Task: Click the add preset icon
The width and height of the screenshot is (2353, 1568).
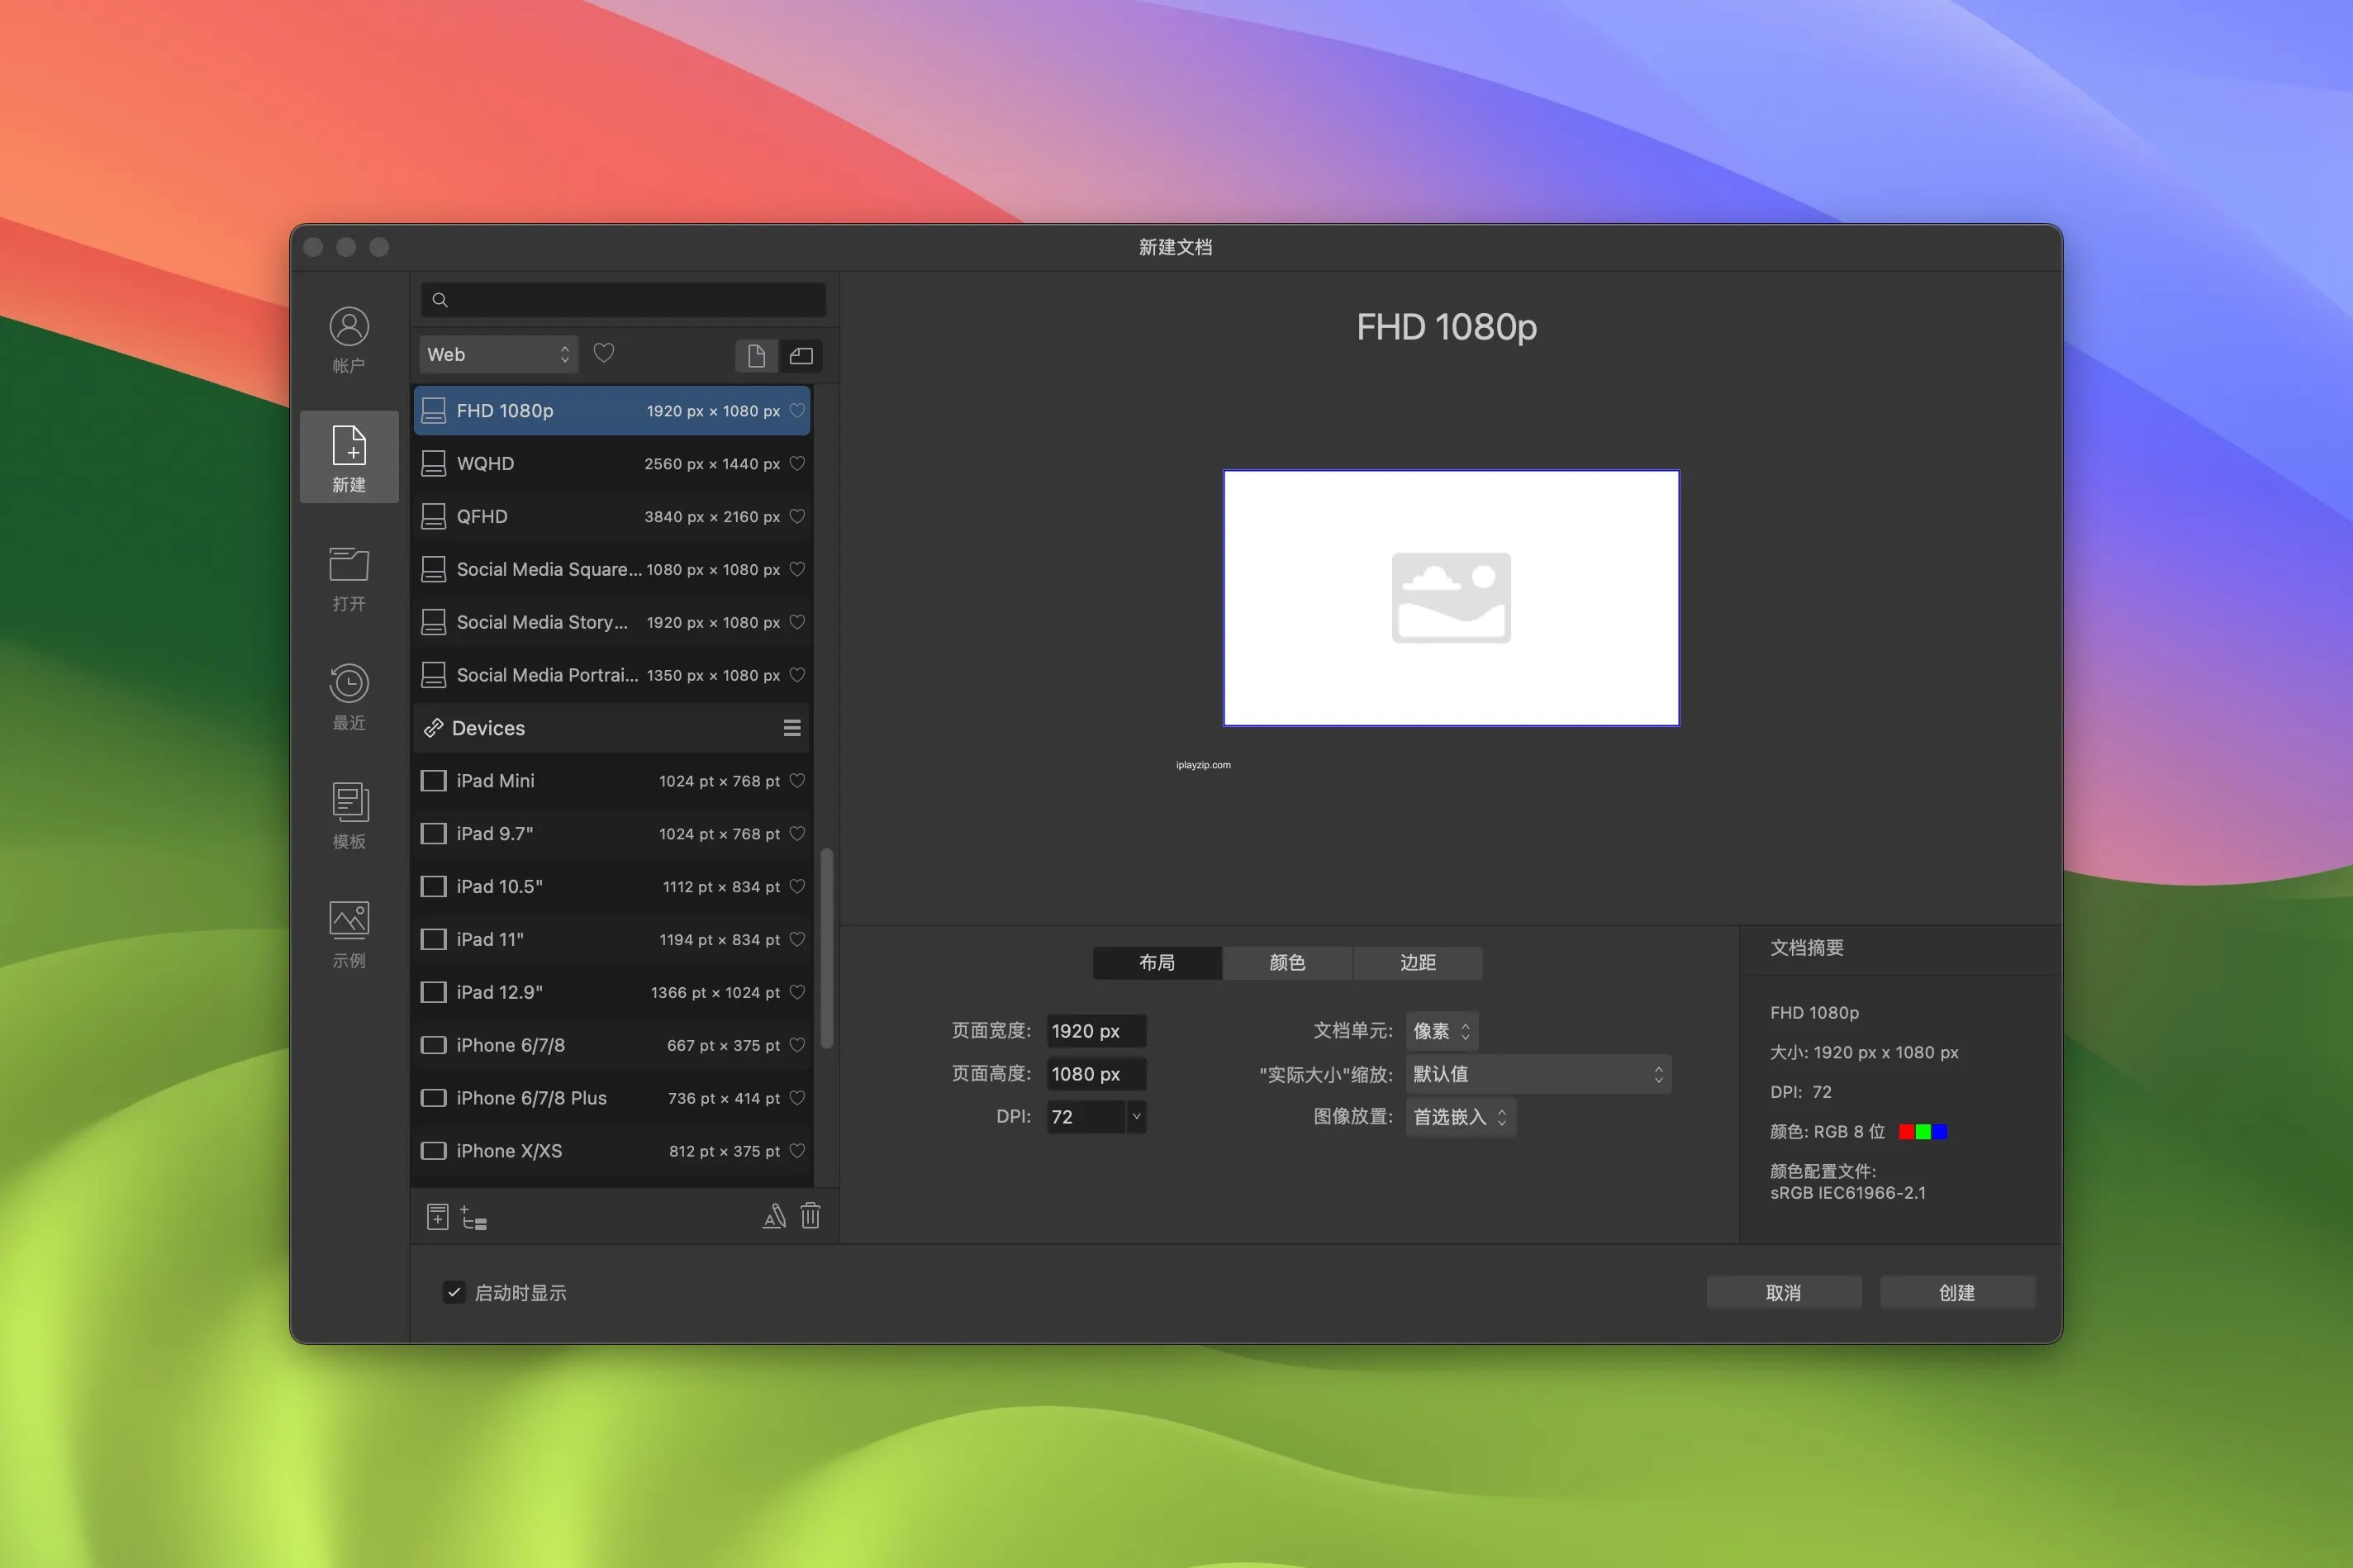Action: coord(438,1217)
